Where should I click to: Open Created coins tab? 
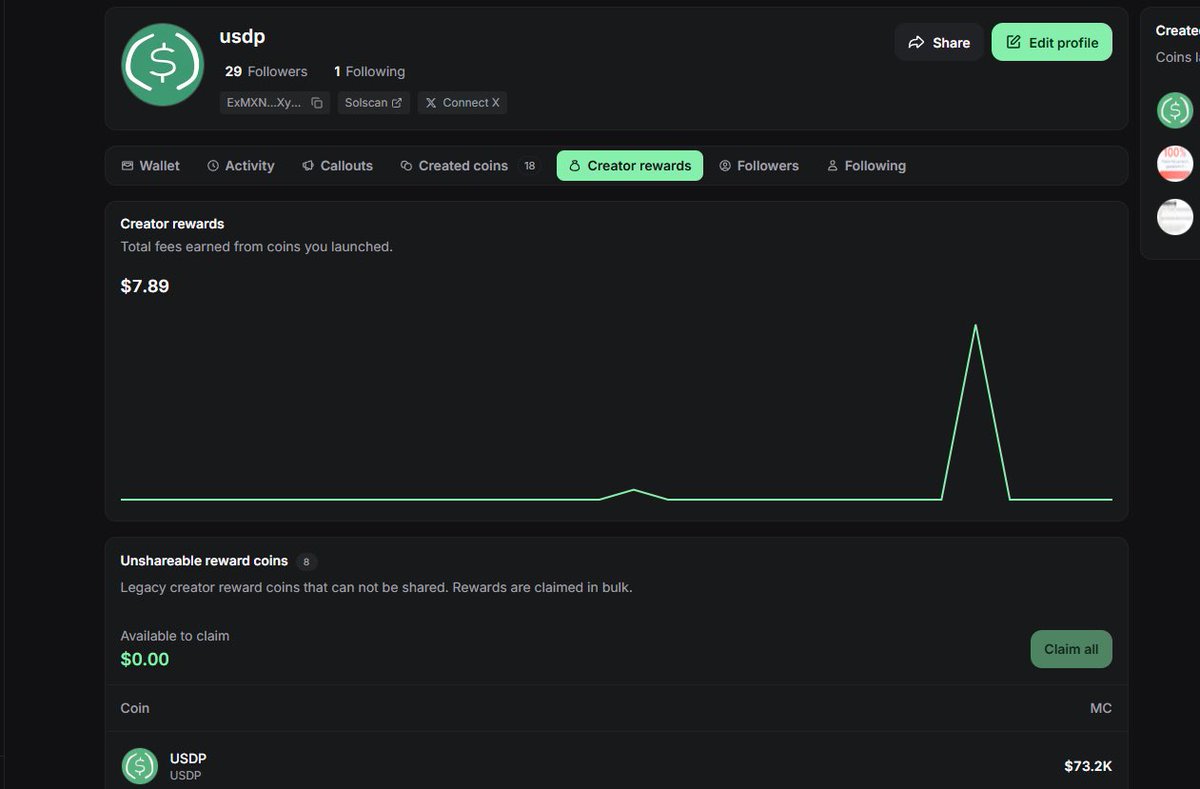(468, 166)
